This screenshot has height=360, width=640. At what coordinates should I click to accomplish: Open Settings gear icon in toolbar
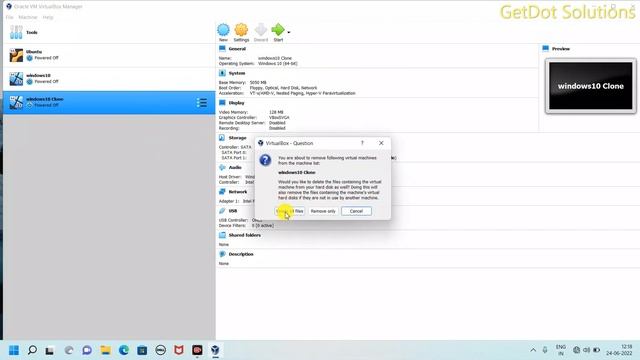pyautogui.click(x=241, y=30)
